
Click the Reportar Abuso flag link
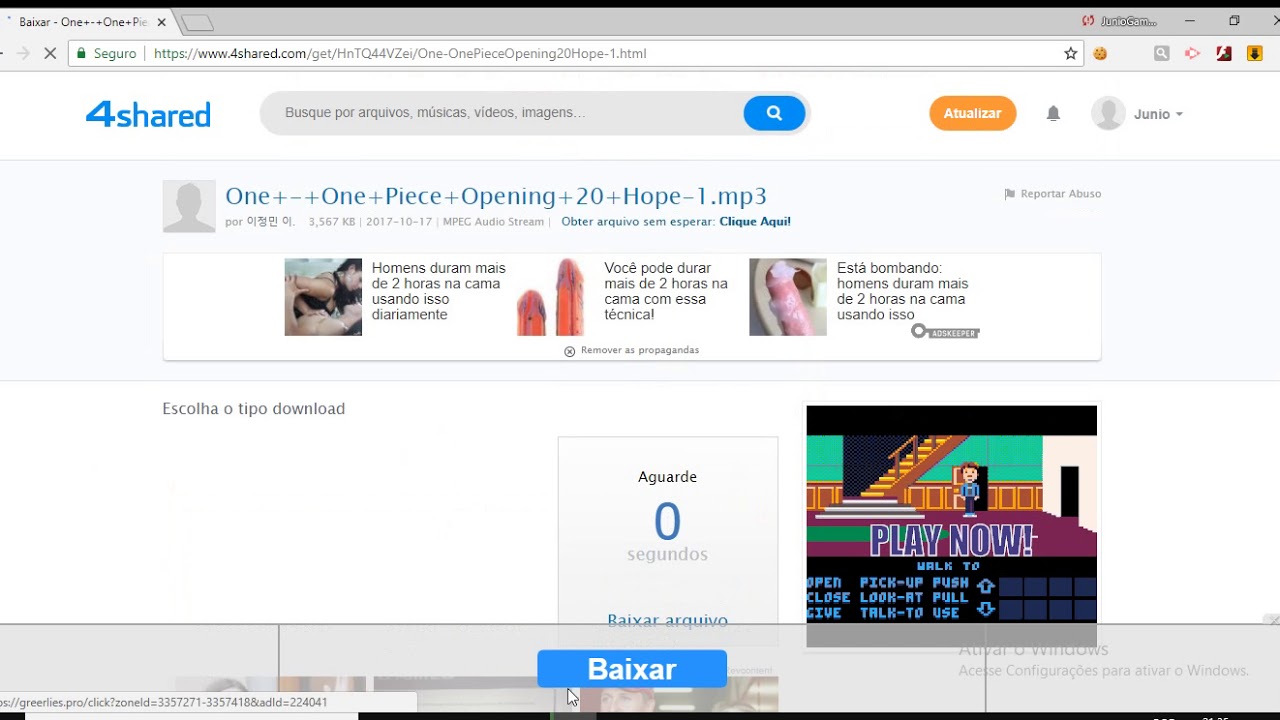(x=1053, y=194)
